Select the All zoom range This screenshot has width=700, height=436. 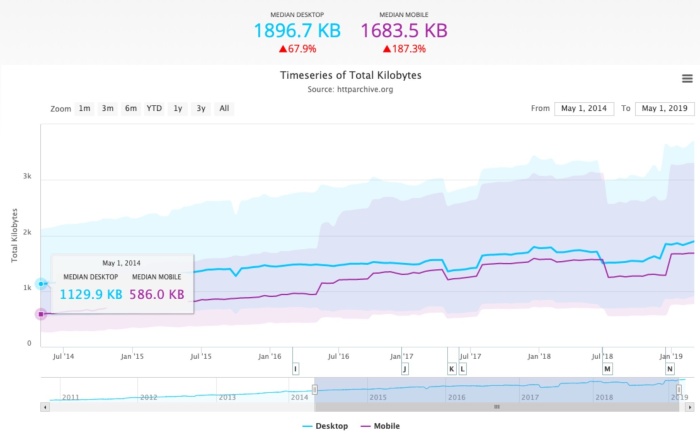224,108
